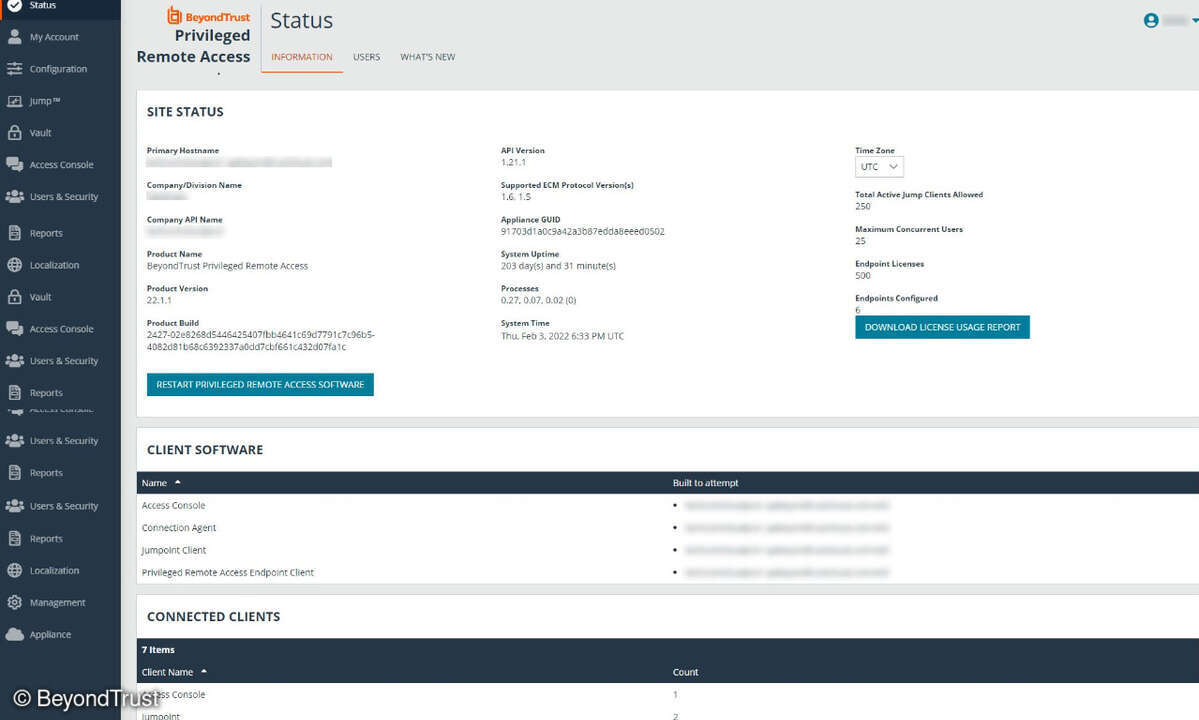Open the What's New tab
The image size is (1199, 720).
427,57
